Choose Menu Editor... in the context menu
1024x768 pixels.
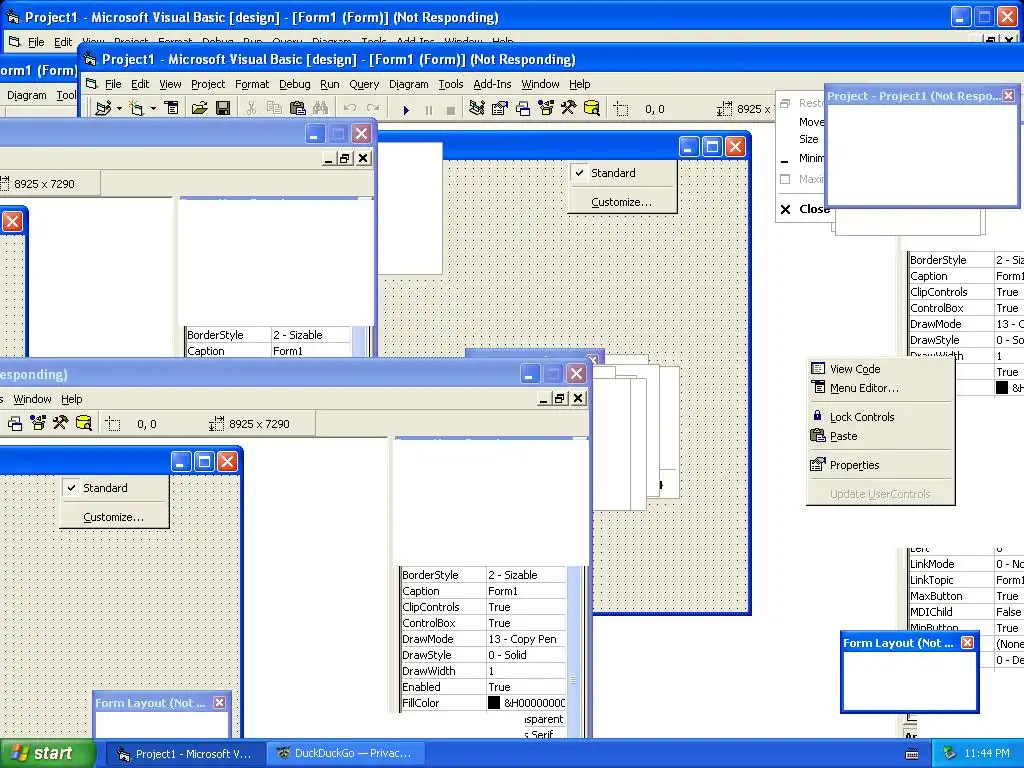tap(880, 388)
